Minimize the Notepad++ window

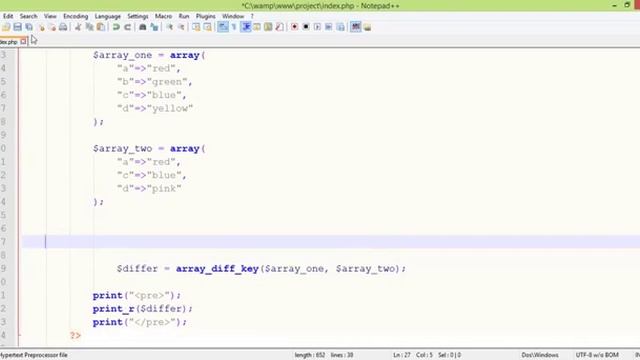[x=614, y=5]
